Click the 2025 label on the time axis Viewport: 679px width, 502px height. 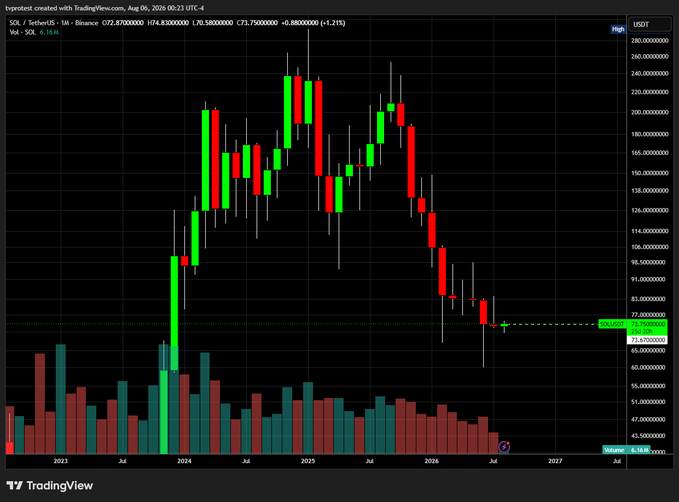308,461
